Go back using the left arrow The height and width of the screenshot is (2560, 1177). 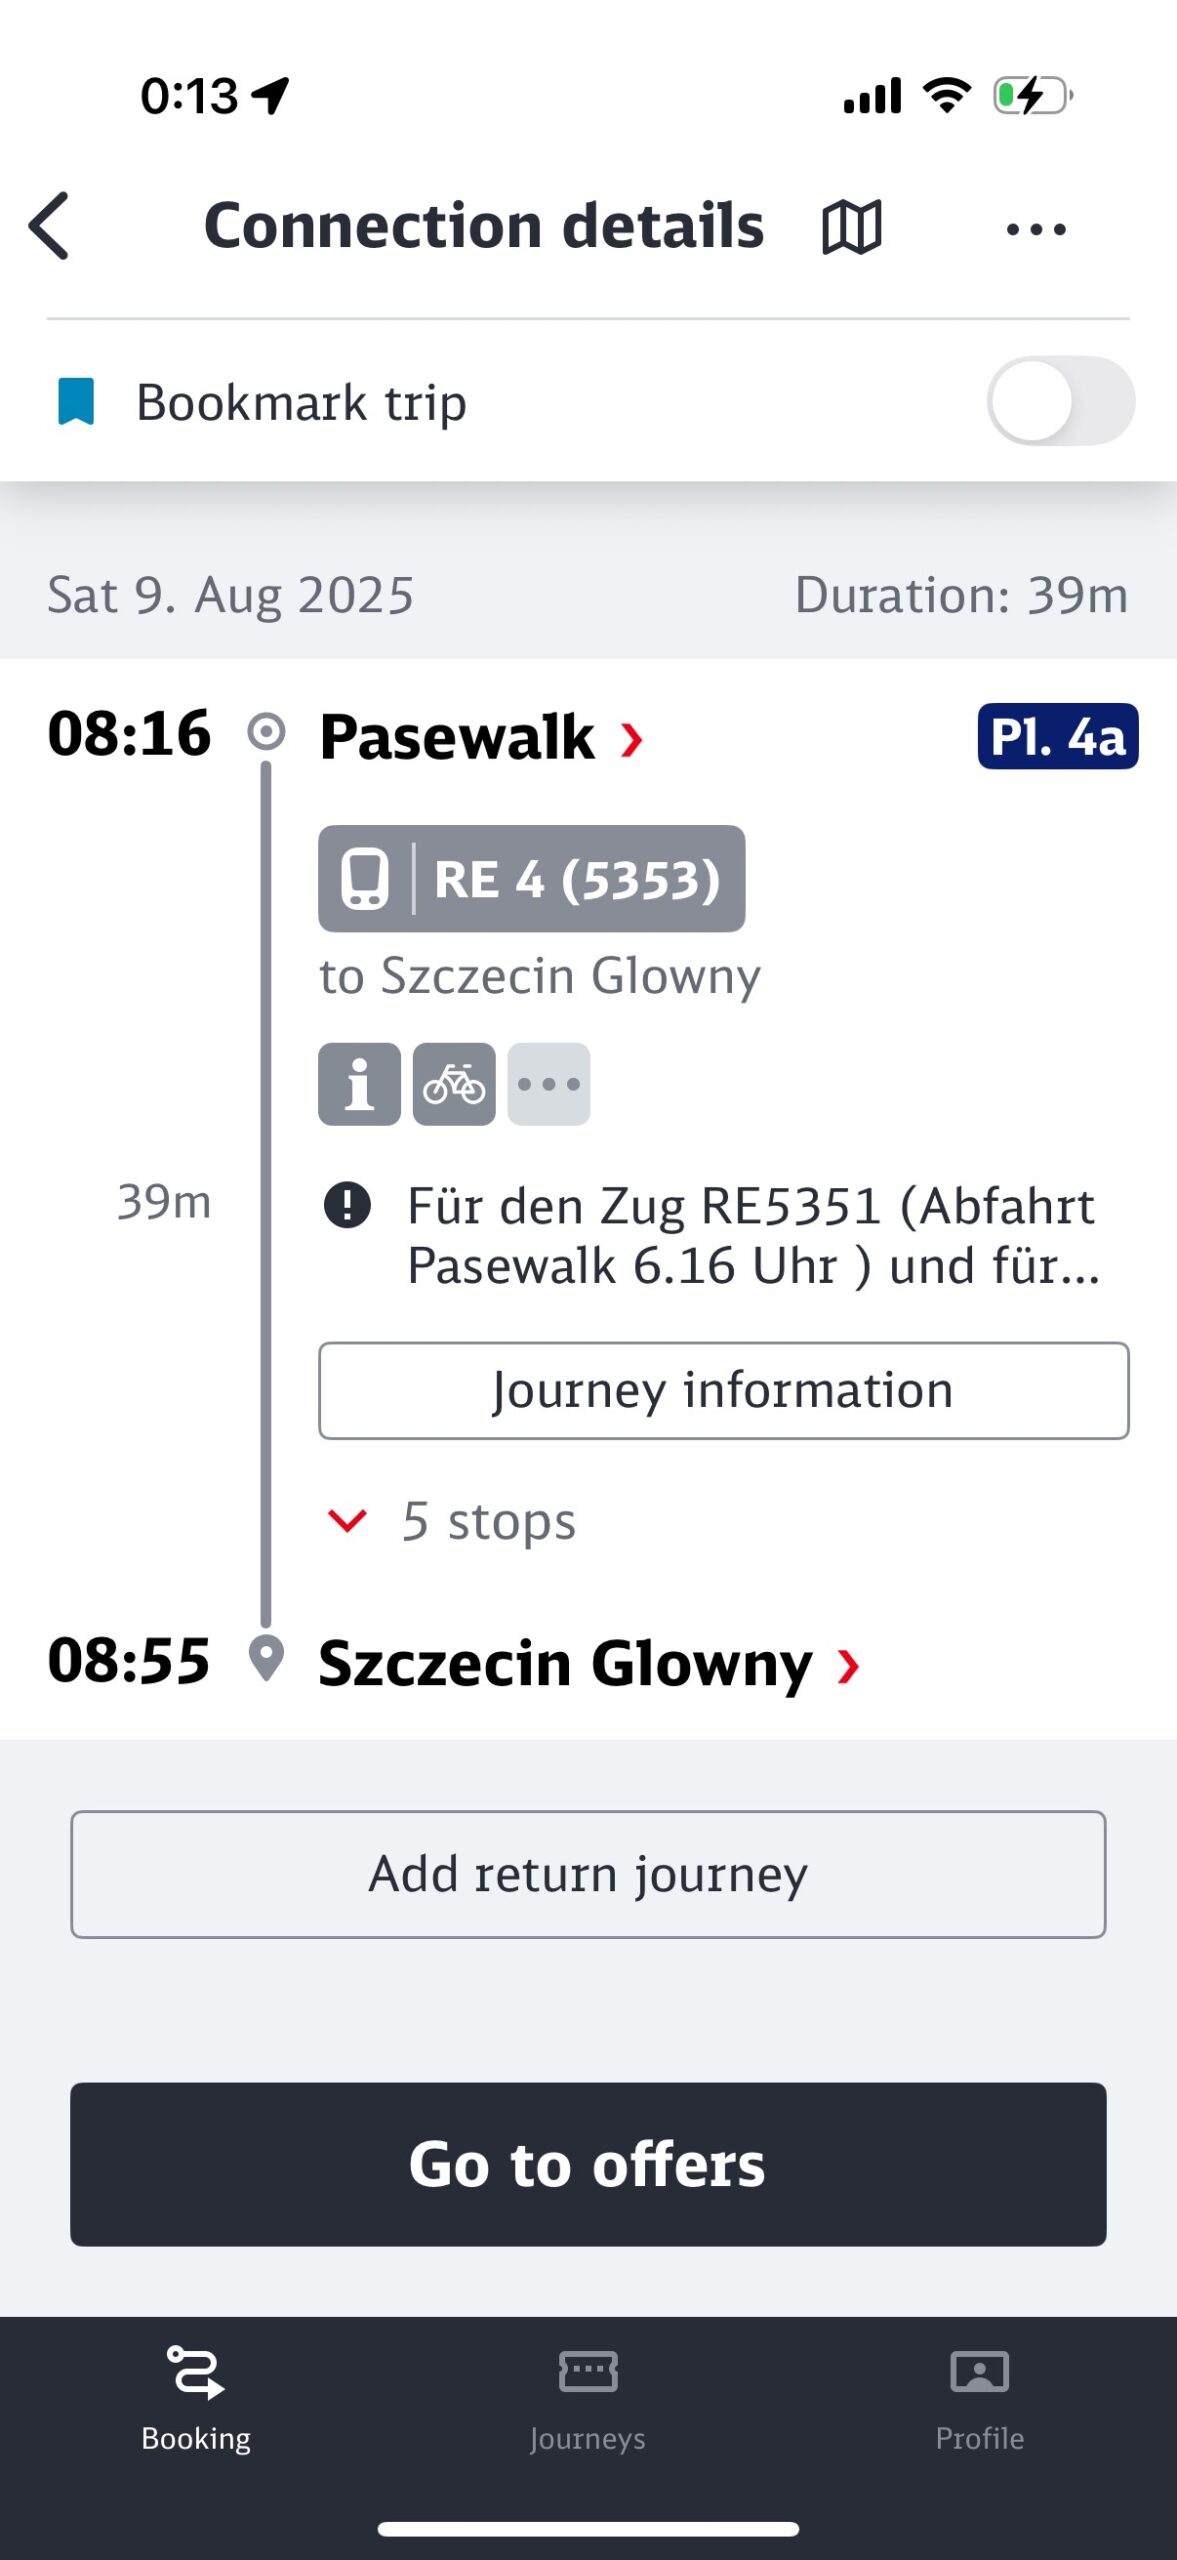[x=49, y=227]
